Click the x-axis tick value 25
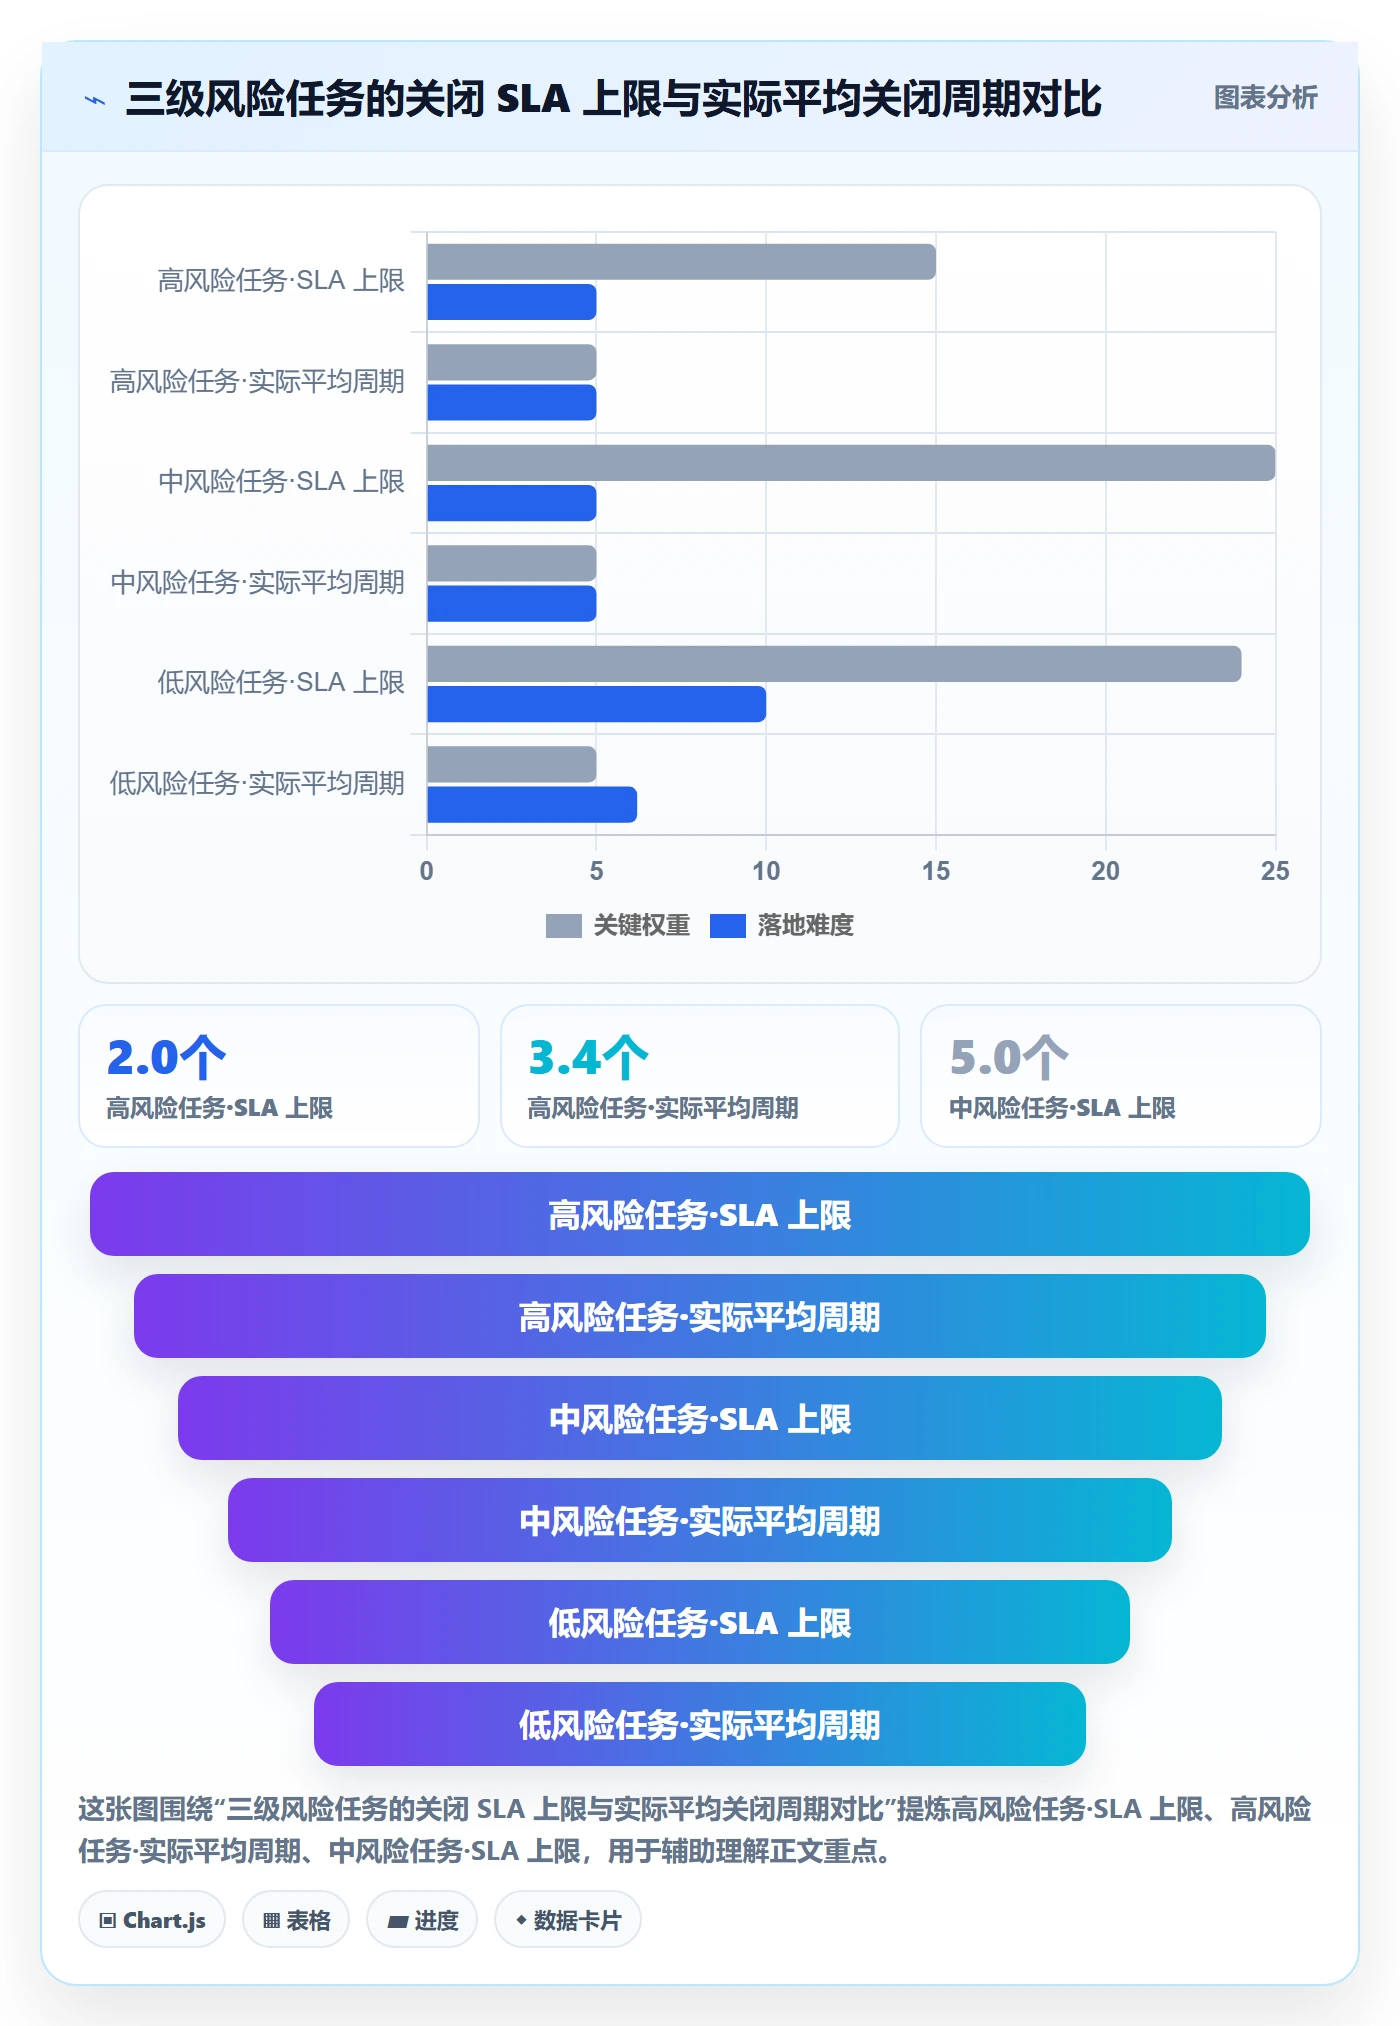The height and width of the screenshot is (2026, 1400). (1275, 871)
